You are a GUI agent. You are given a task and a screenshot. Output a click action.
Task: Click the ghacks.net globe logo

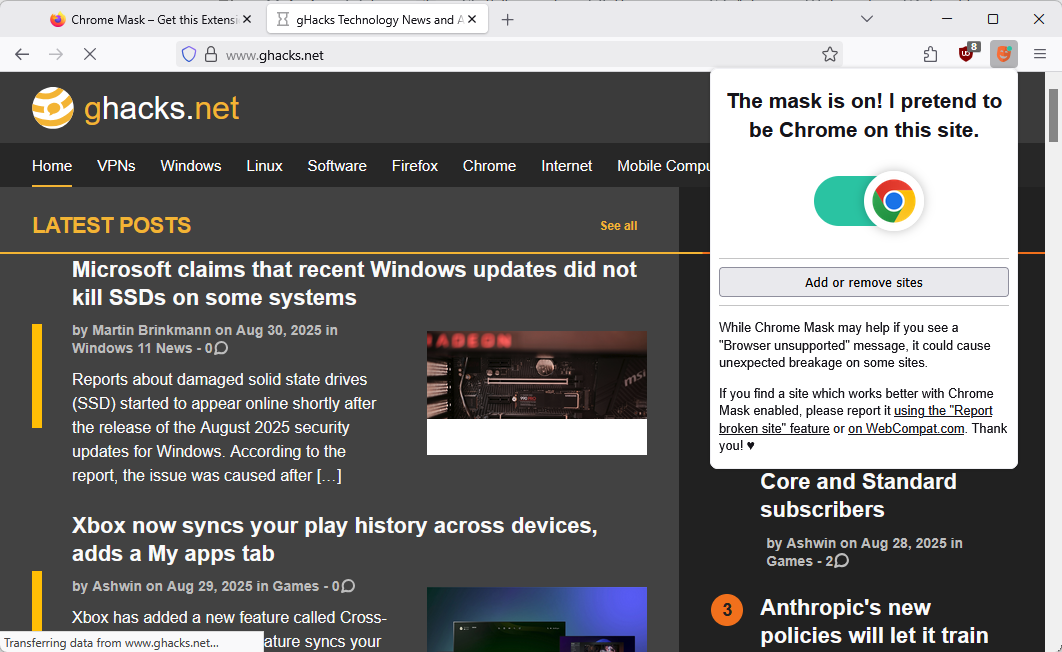tap(53, 108)
